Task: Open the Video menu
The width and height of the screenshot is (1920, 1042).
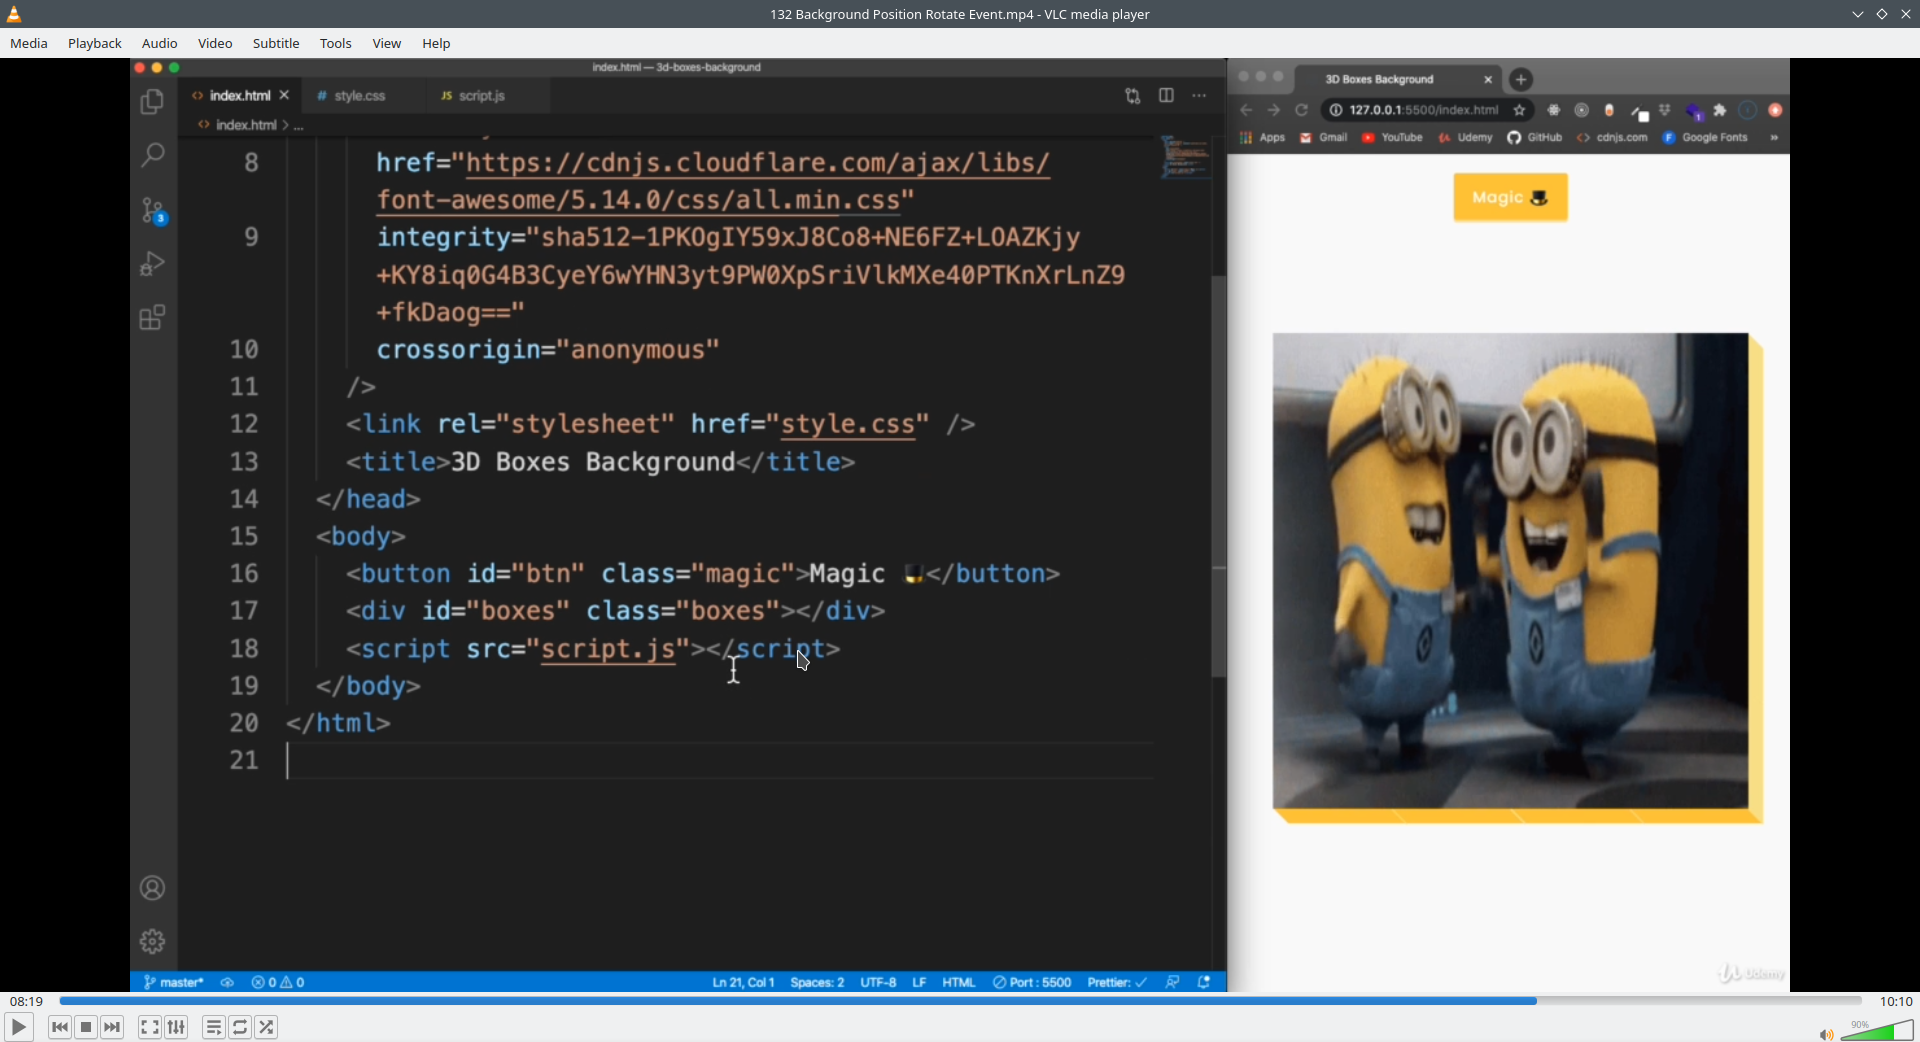Action: coord(215,43)
